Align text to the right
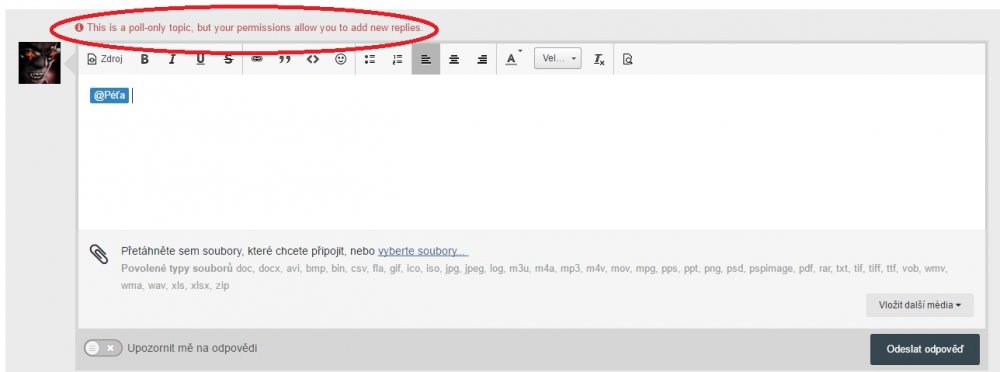This screenshot has width=1000, height=372. tap(482, 59)
